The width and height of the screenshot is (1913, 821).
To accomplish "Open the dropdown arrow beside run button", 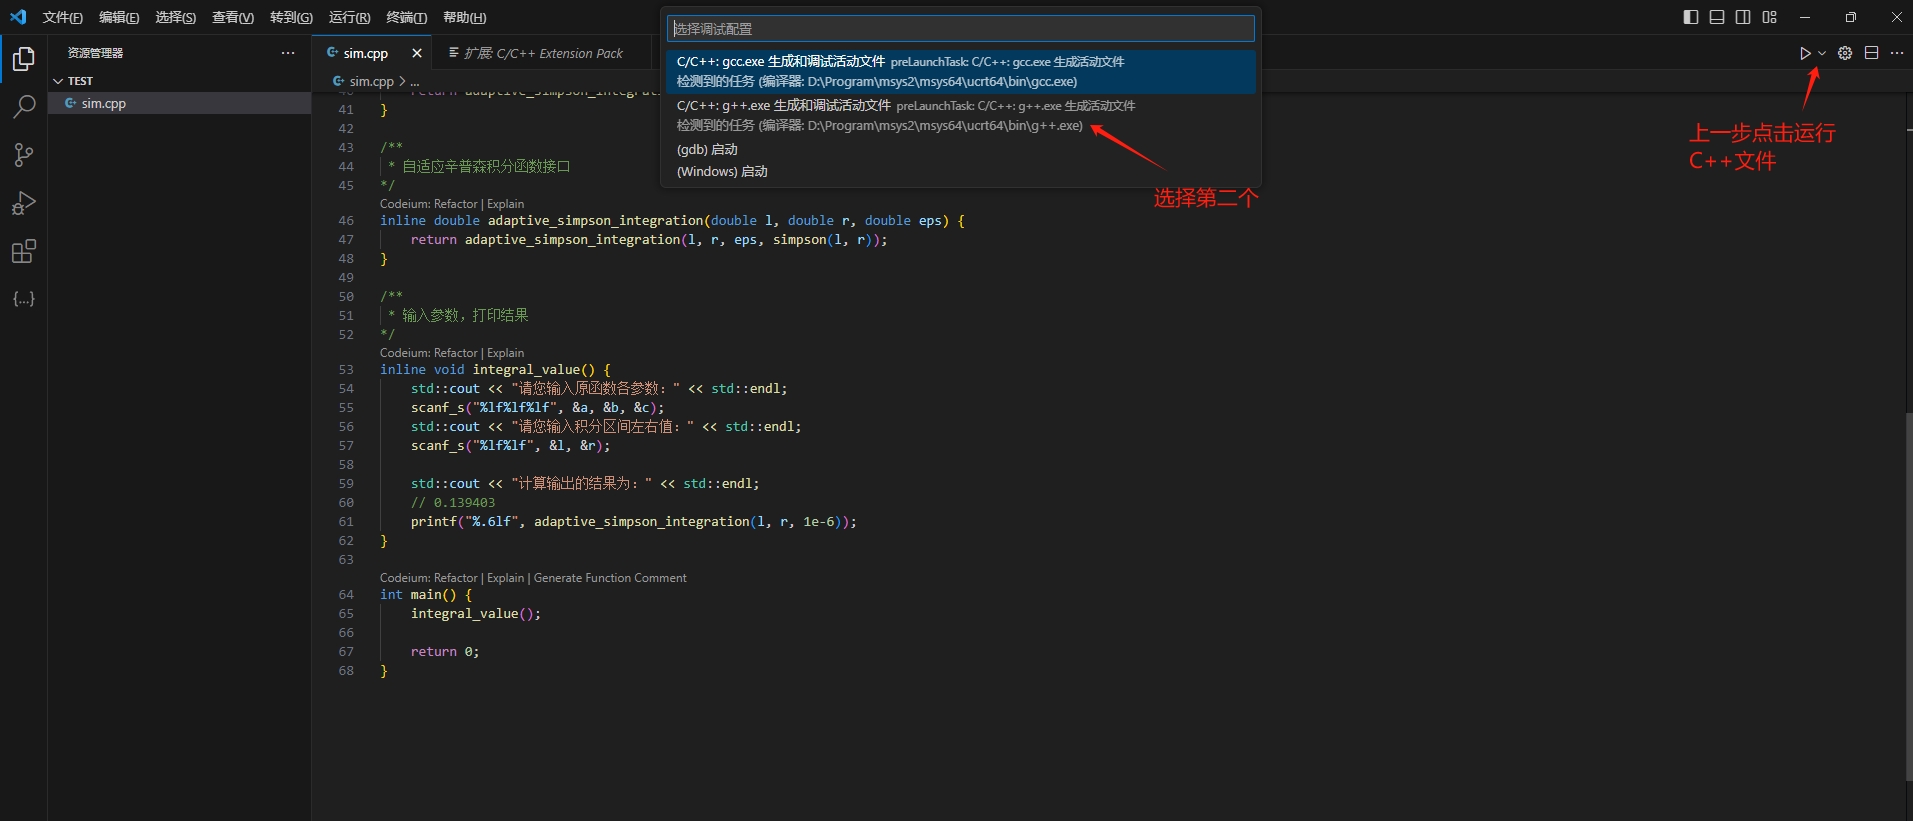I will click(1822, 53).
